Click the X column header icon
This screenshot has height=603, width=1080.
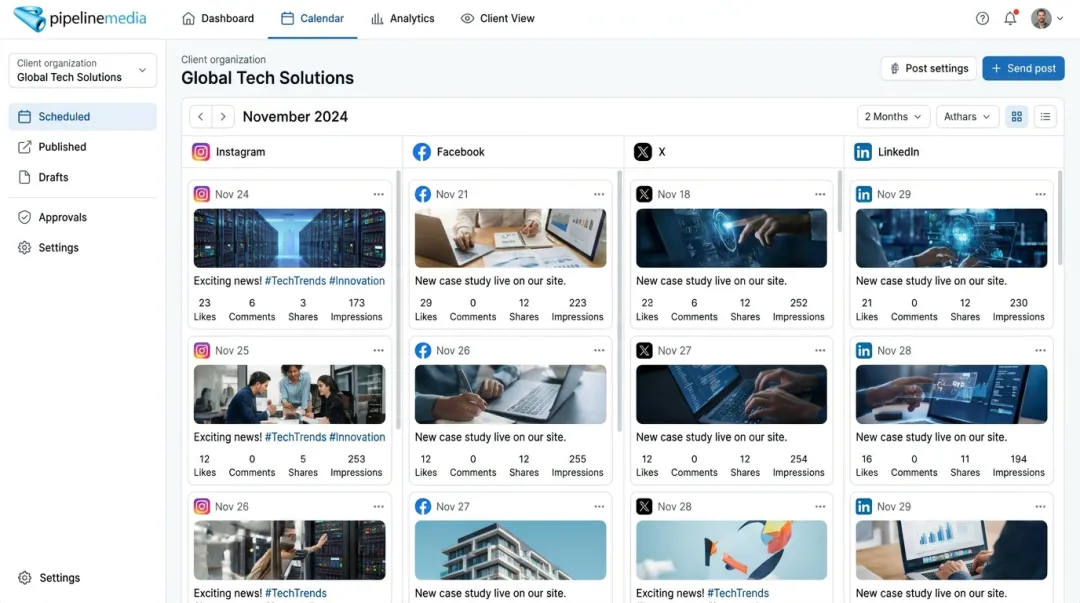pyautogui.click(x=643, y=152)
